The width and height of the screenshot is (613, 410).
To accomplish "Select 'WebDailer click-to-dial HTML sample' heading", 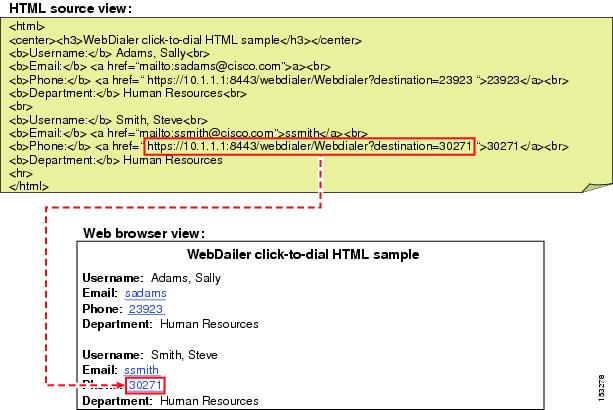I will point(303,254).
